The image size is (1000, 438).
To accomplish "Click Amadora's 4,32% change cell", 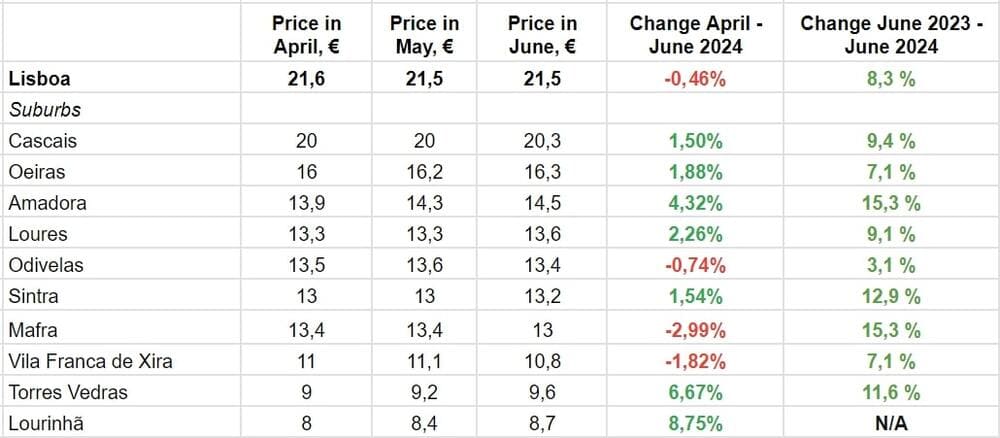I will pos(696,203).
